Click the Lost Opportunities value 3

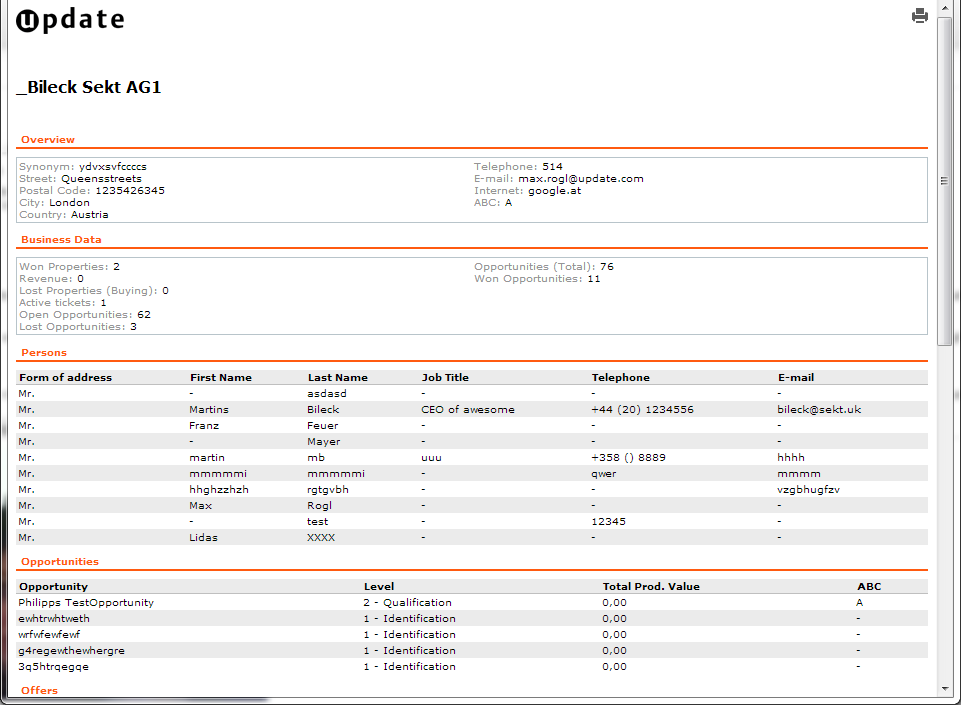coord(133,327)
